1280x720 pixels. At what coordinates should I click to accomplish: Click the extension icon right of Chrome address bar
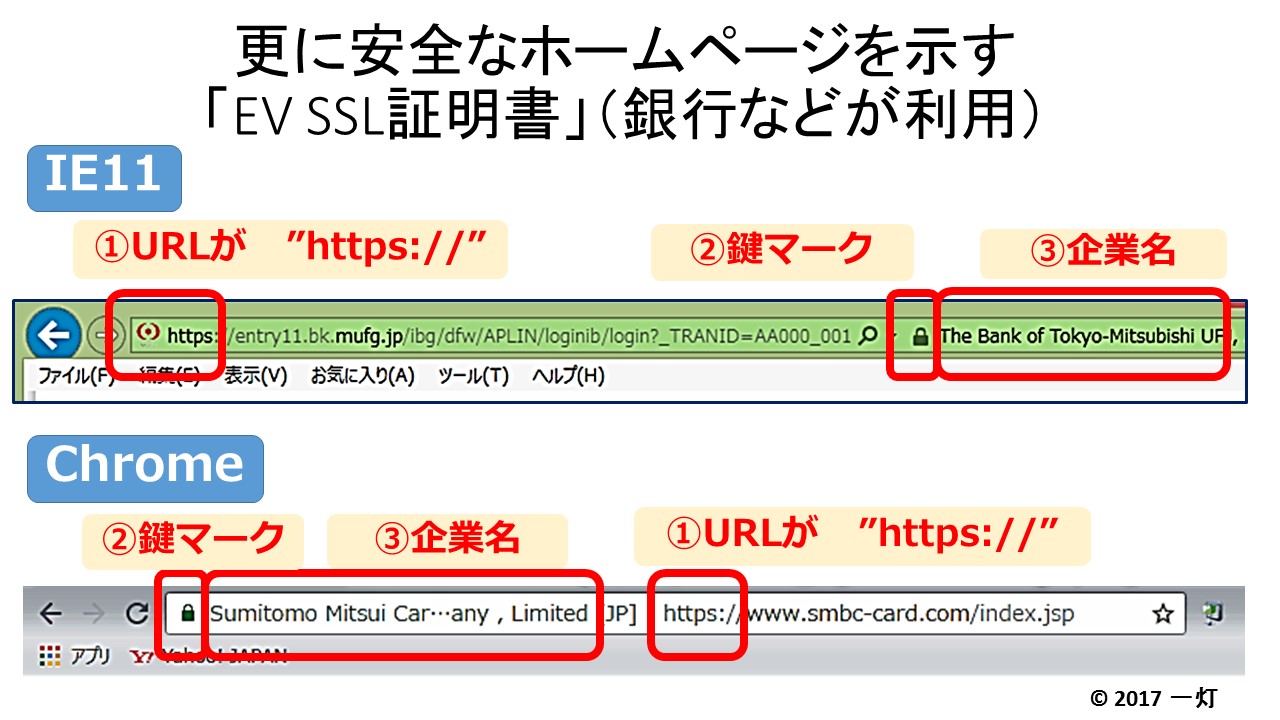tap(1214, 613)
